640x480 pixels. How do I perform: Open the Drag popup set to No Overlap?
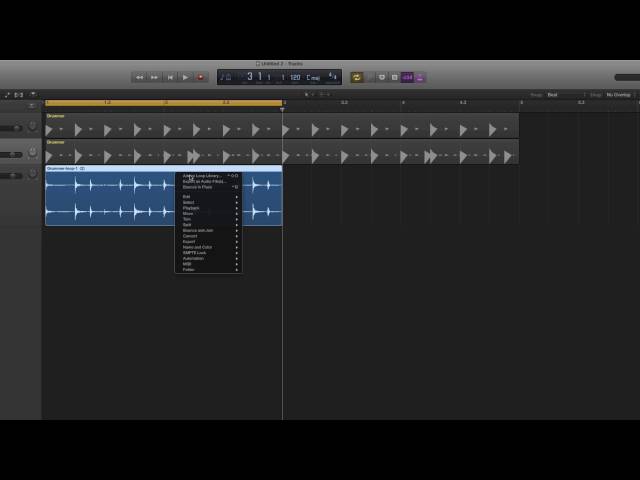(x=620, y=95)
